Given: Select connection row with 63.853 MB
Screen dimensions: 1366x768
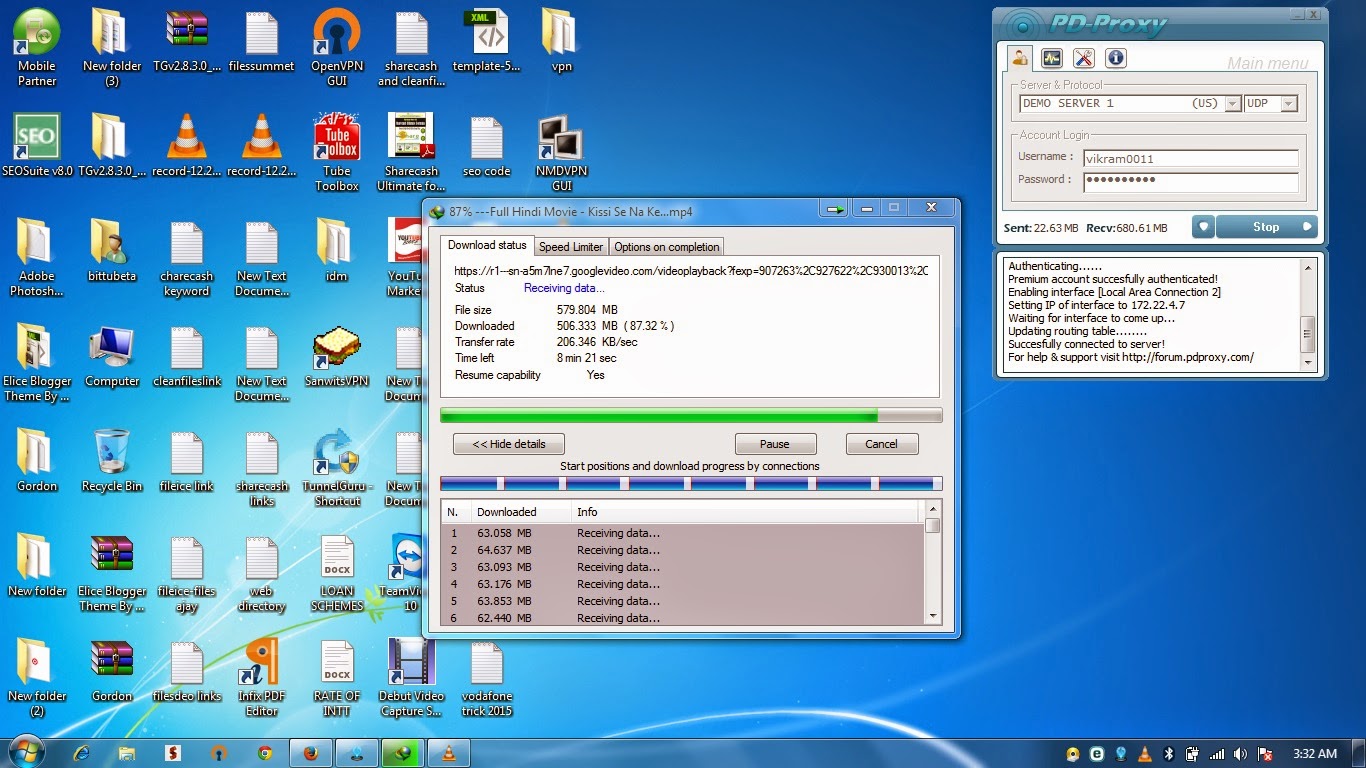Looking at the screenshot, I should point(683,601).
